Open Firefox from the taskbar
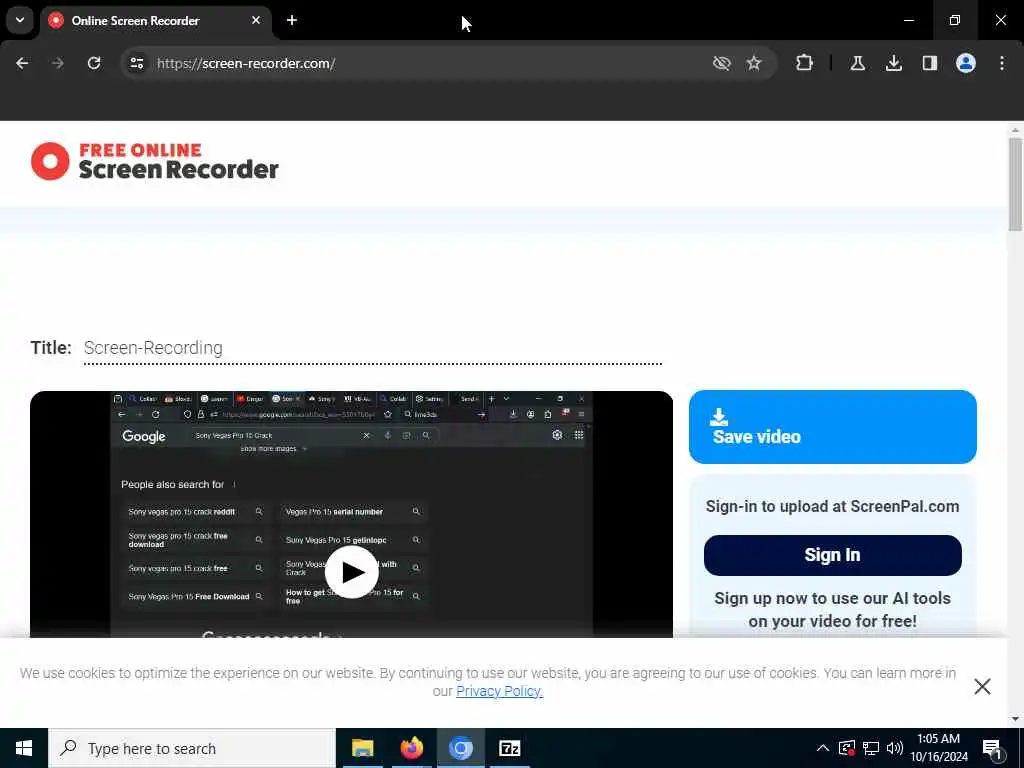 tap(411, 748)
